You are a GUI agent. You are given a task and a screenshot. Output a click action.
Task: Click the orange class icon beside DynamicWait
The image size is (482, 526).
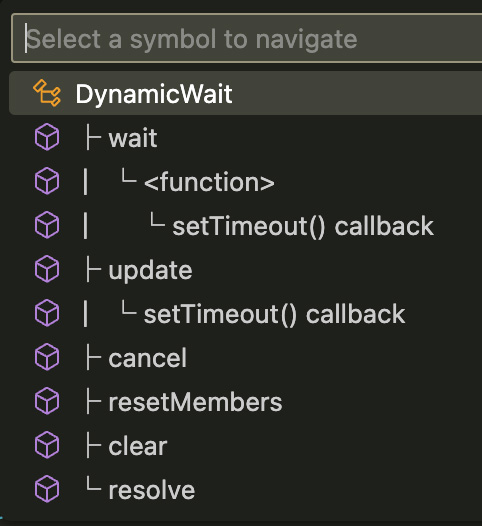pyautogui.click(x=47, y=93)
